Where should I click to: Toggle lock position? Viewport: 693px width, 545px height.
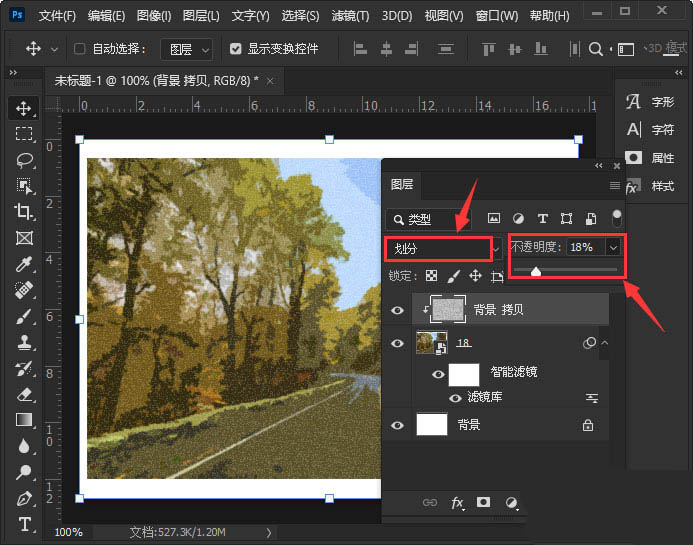click(475, 276)
